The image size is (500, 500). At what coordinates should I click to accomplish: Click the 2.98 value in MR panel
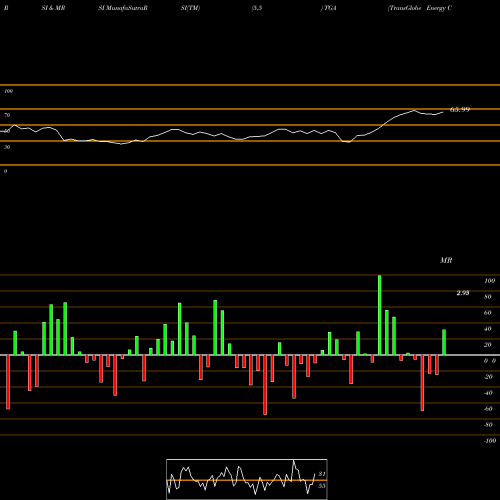pos(463,293)
